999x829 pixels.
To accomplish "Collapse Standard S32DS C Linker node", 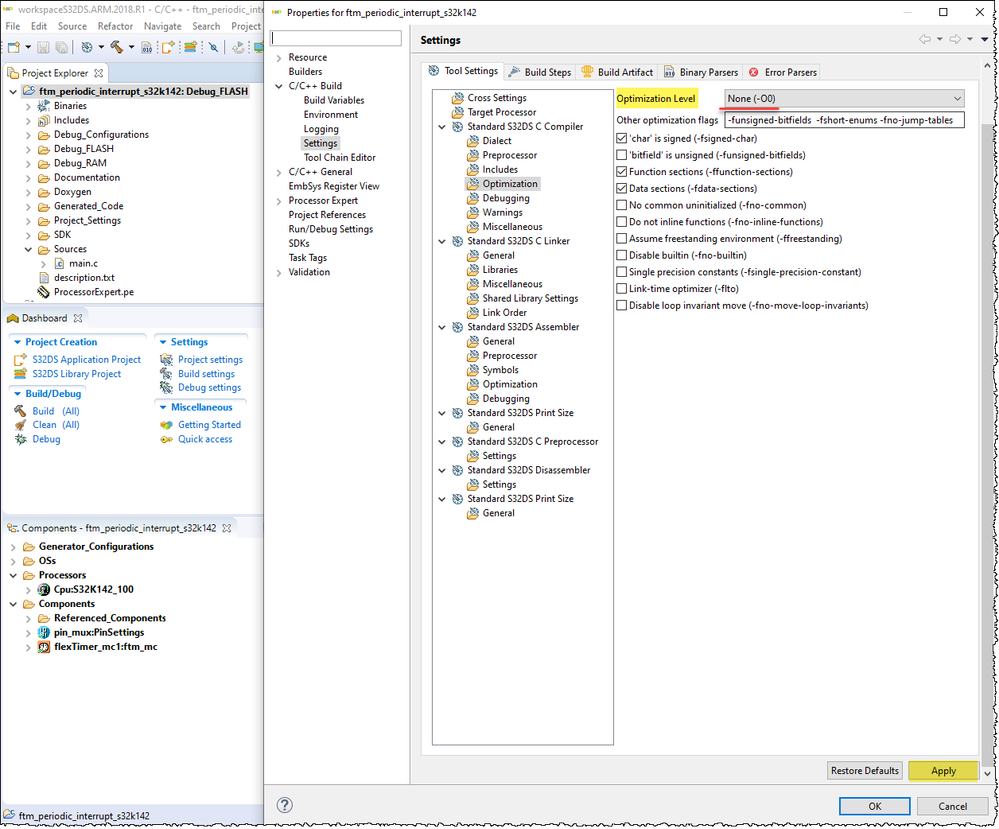I will [442, 241].
